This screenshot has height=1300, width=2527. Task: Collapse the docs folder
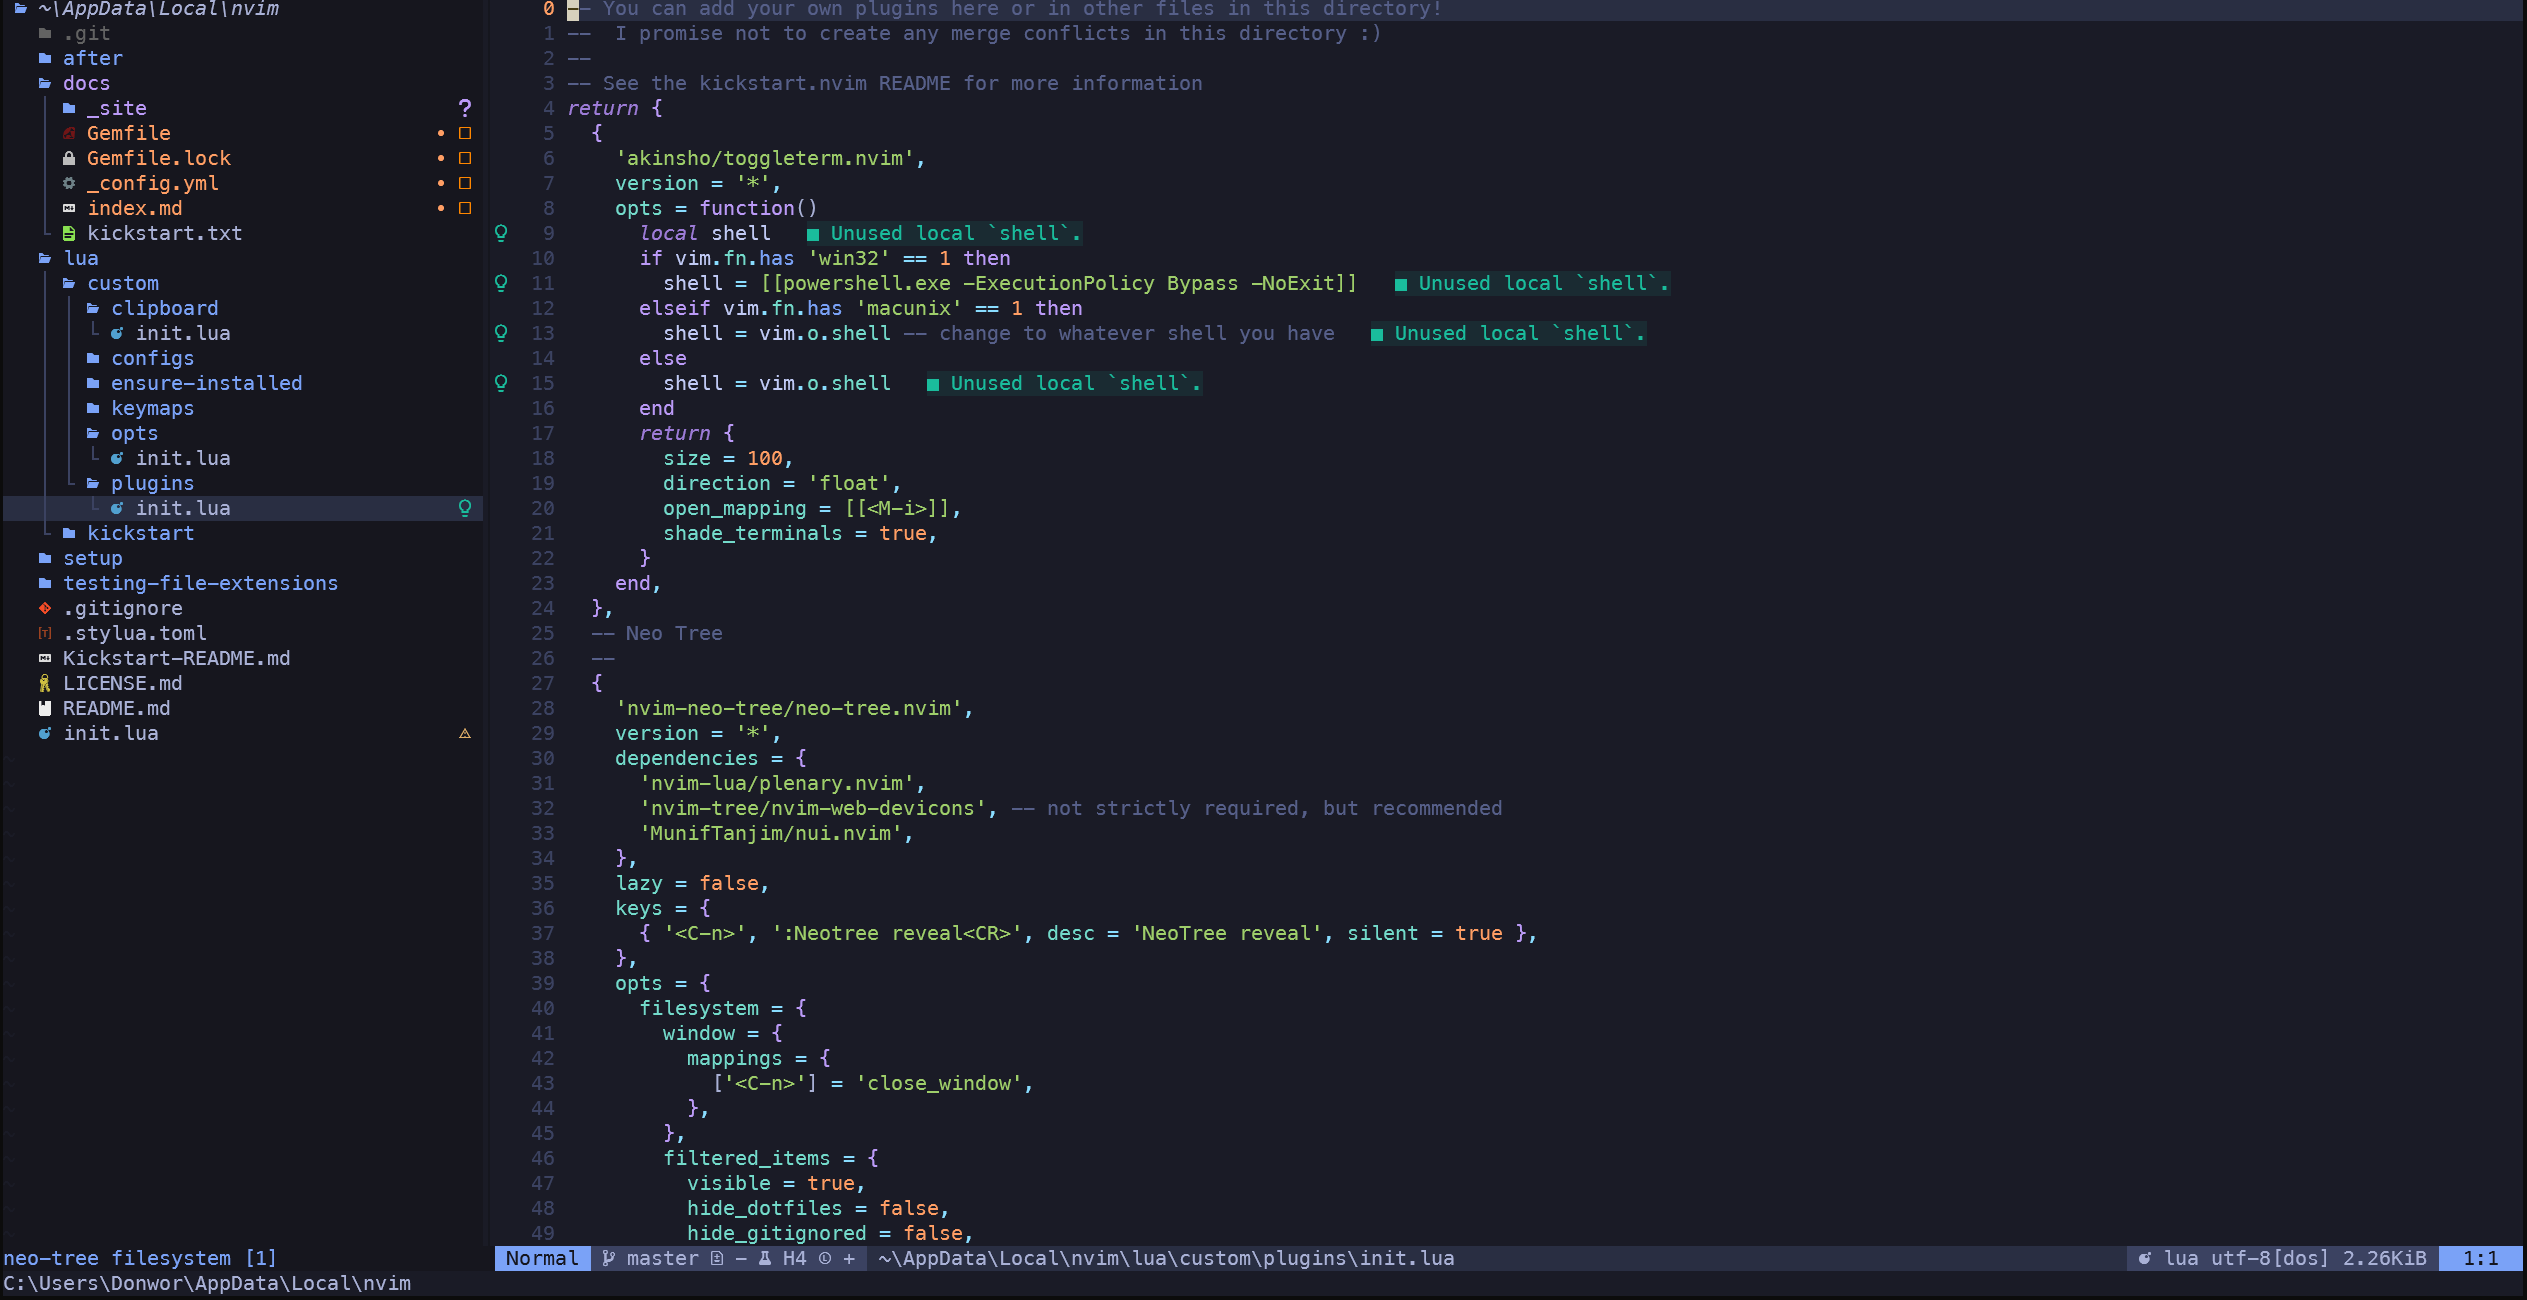(x=86, y=83)
